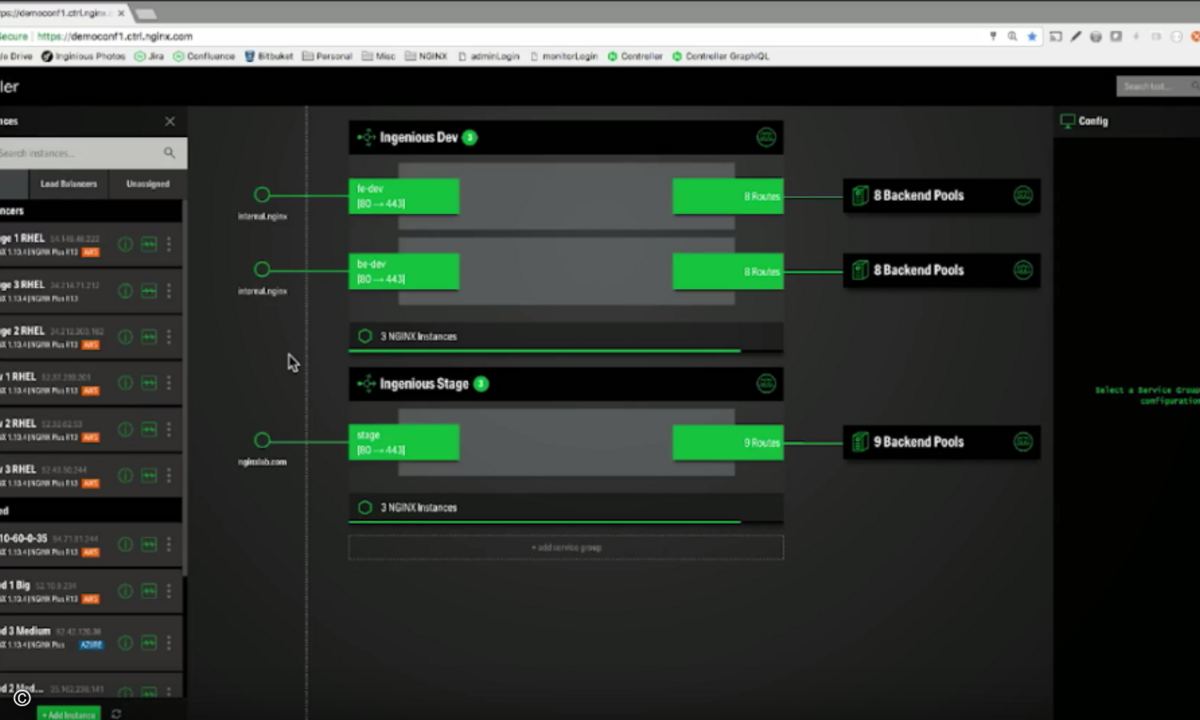Open the adminLogin bookmark

click(489, 56)
